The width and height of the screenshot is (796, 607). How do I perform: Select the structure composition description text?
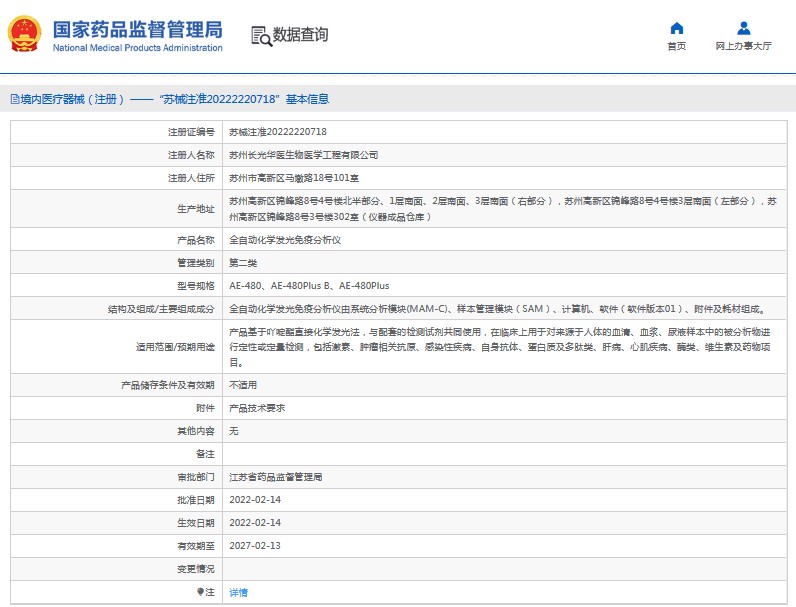[499, 309]
